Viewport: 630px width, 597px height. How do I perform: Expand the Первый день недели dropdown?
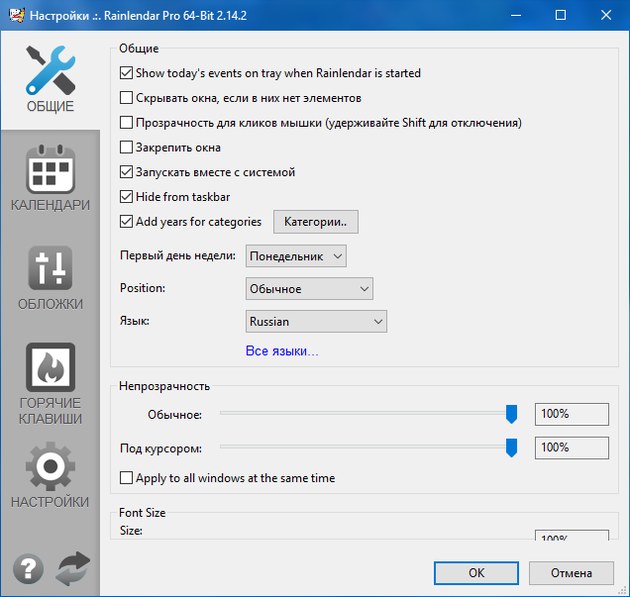296,256
